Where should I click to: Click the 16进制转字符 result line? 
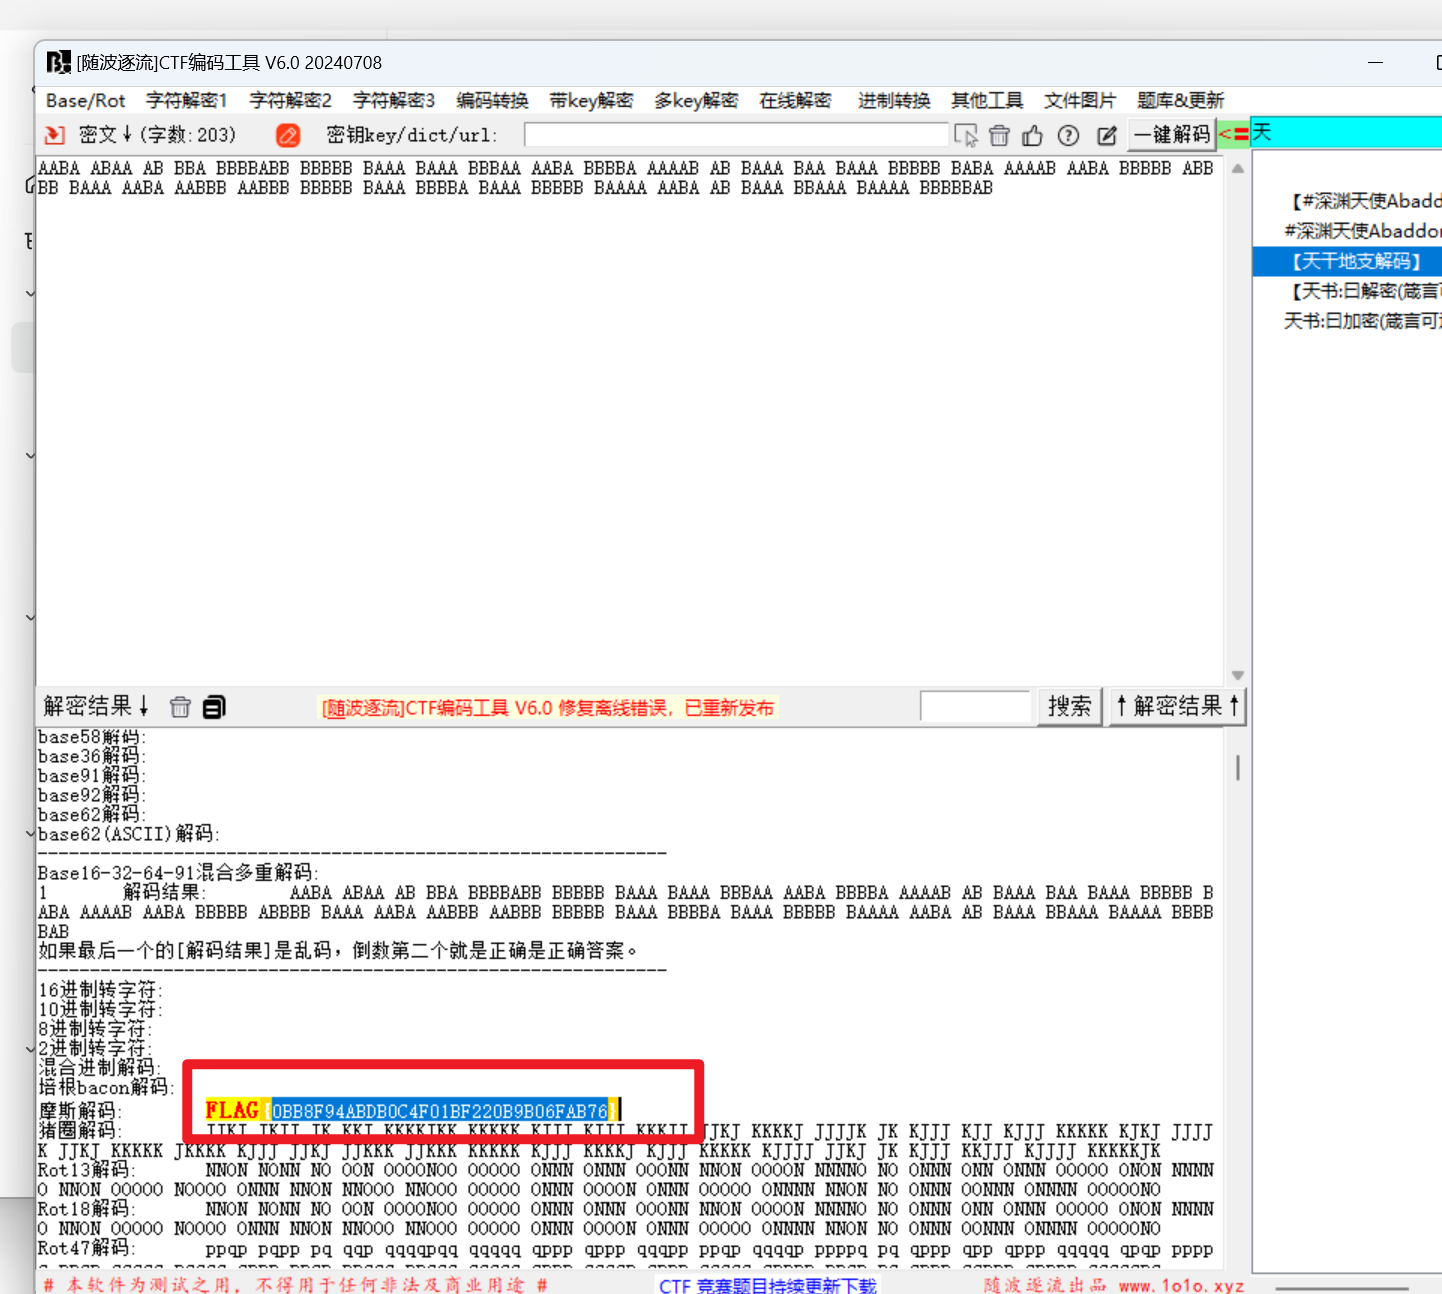[x=100, y=990]
